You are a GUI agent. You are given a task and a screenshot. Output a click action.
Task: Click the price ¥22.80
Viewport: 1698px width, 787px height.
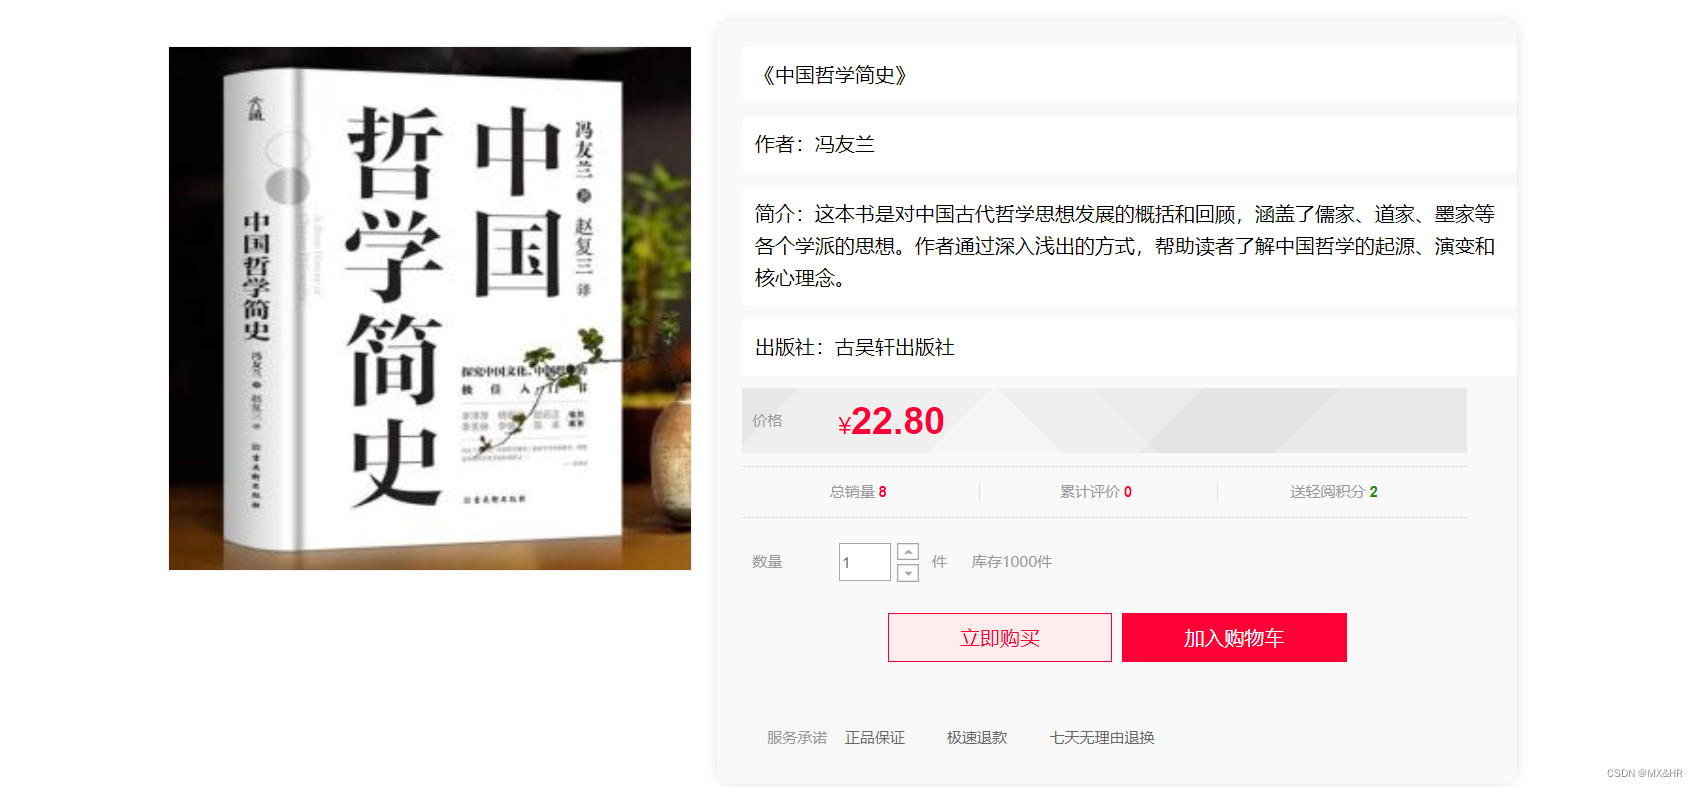(891, 421)
